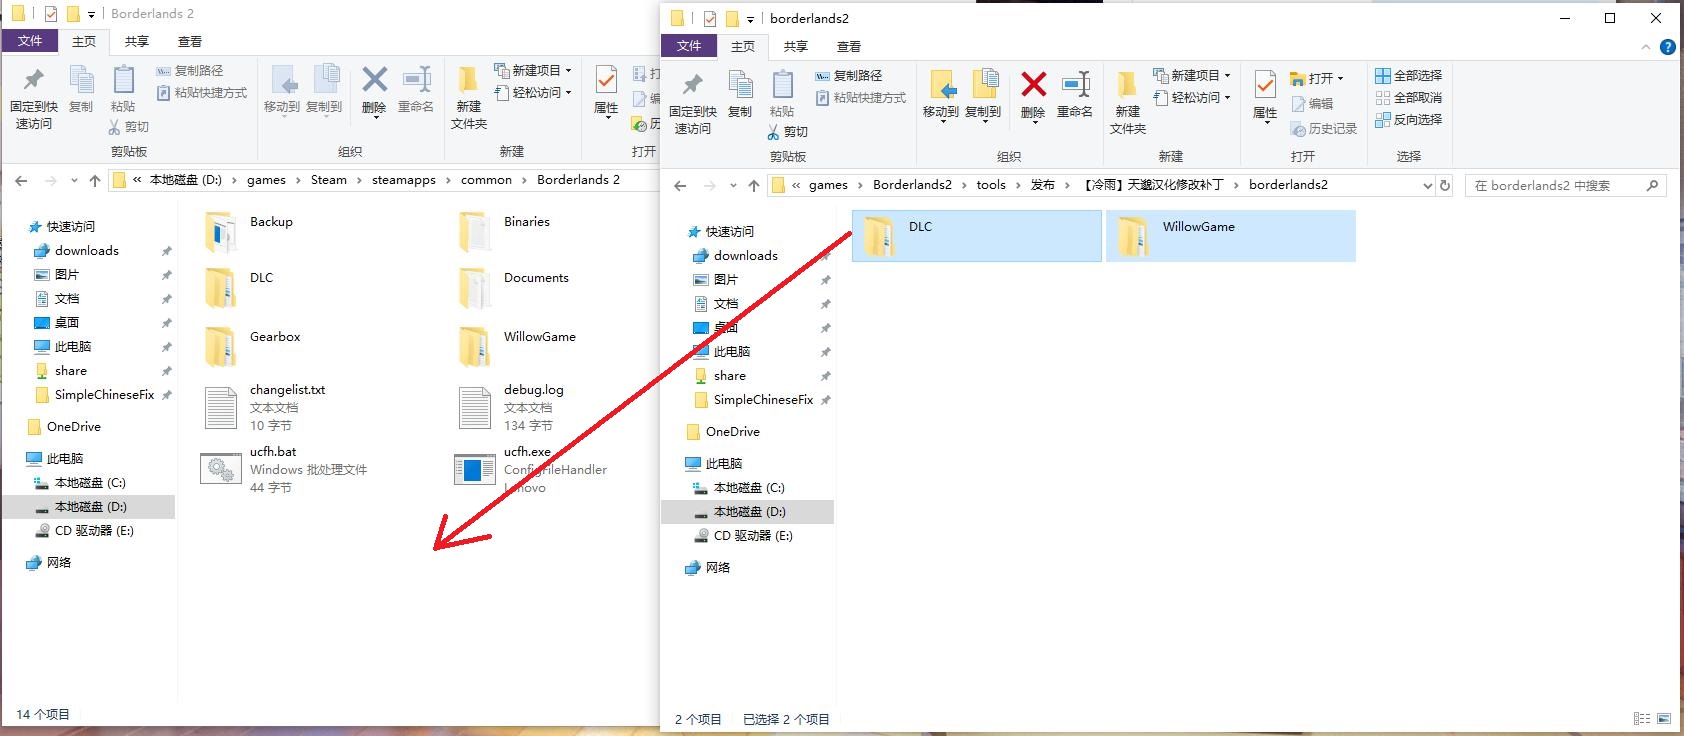Screen dimensions: 1684x736
Task: Open Home (主页) tab in borderlands2 window
Action: (743, 46)
